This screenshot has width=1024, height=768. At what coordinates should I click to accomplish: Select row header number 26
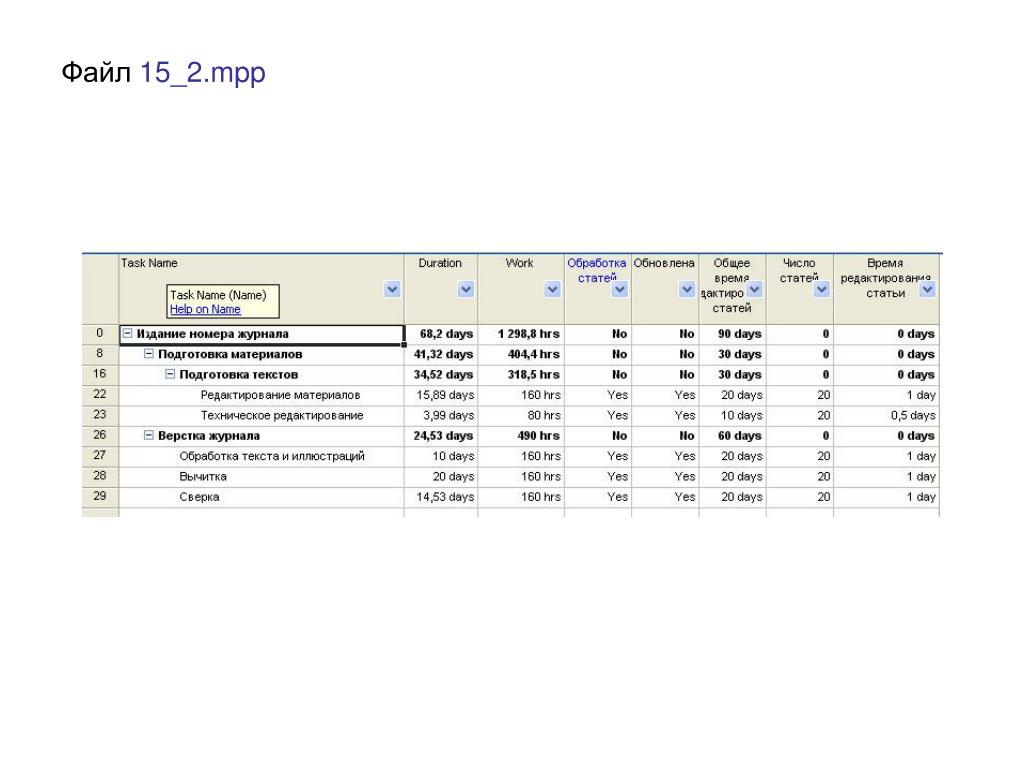pos(100,435)
